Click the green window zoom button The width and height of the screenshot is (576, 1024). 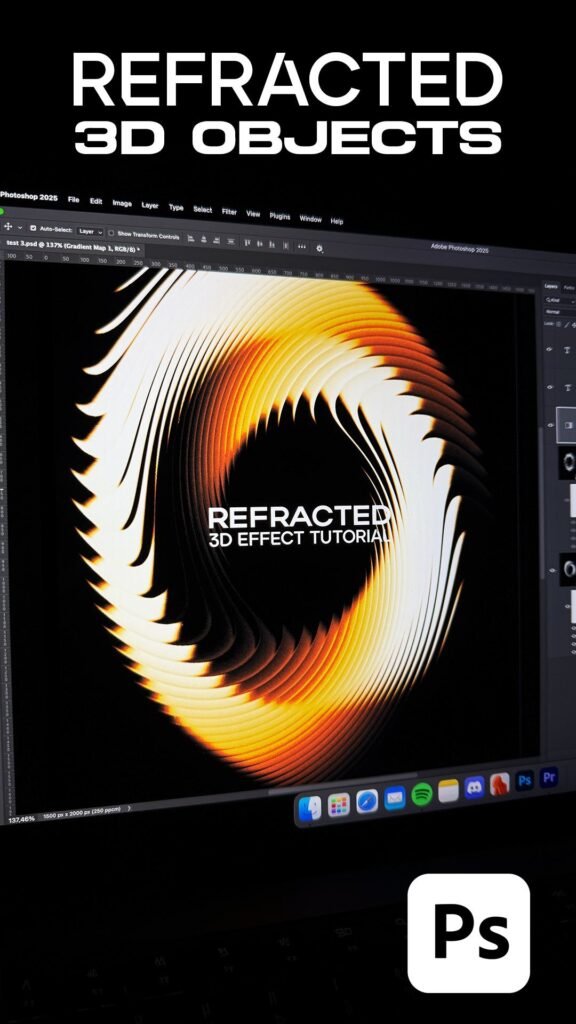point(1,212)
